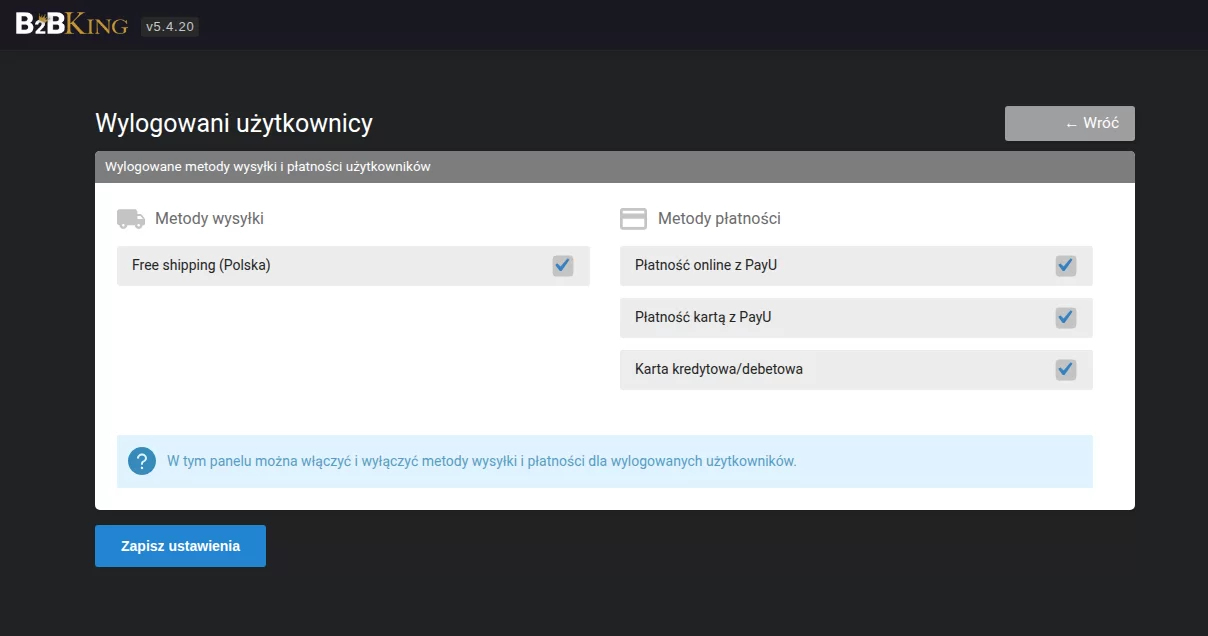Click the blue info message text
Image resolution: width=1208 pixels, height=636 pixels.
click(482, 462)
